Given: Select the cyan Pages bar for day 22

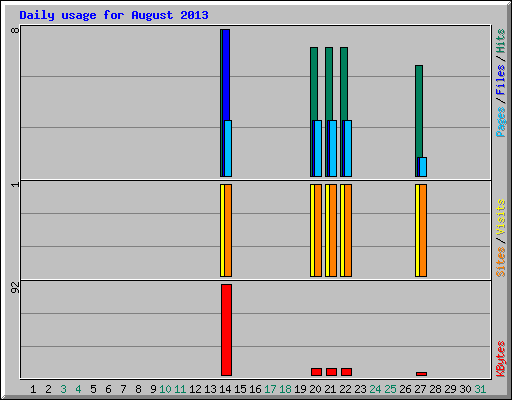Looking at the screenshot, I should point(348,148).
